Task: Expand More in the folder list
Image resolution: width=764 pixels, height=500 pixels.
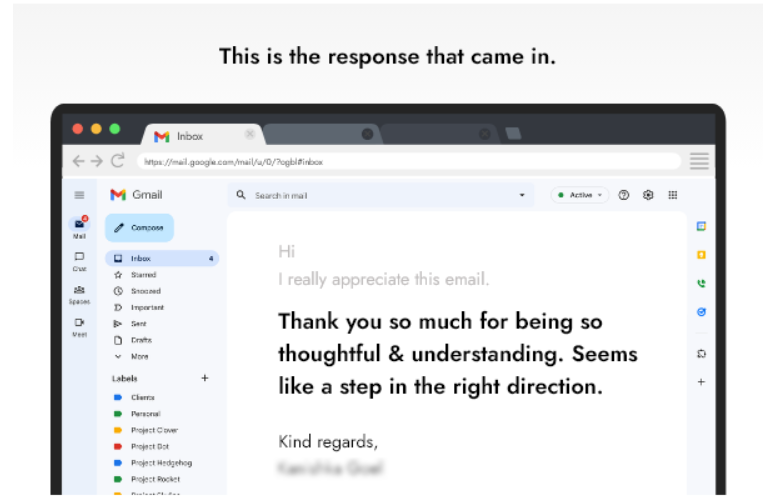Action: tap(139, 356)
